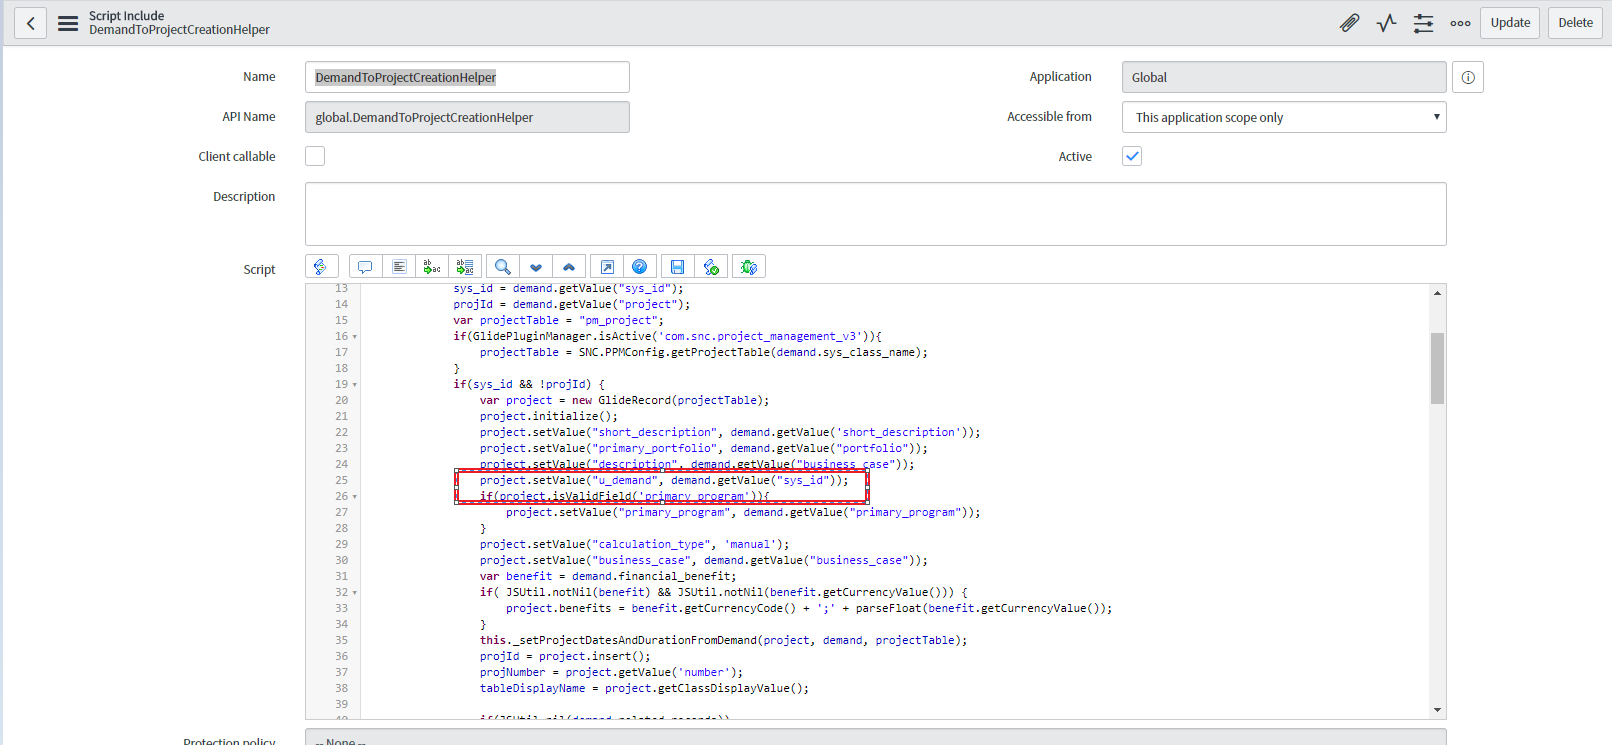Viewport: 1612px width, 745px height.
Task: Click the blue question mark help icon
Action: pos(639,267)
